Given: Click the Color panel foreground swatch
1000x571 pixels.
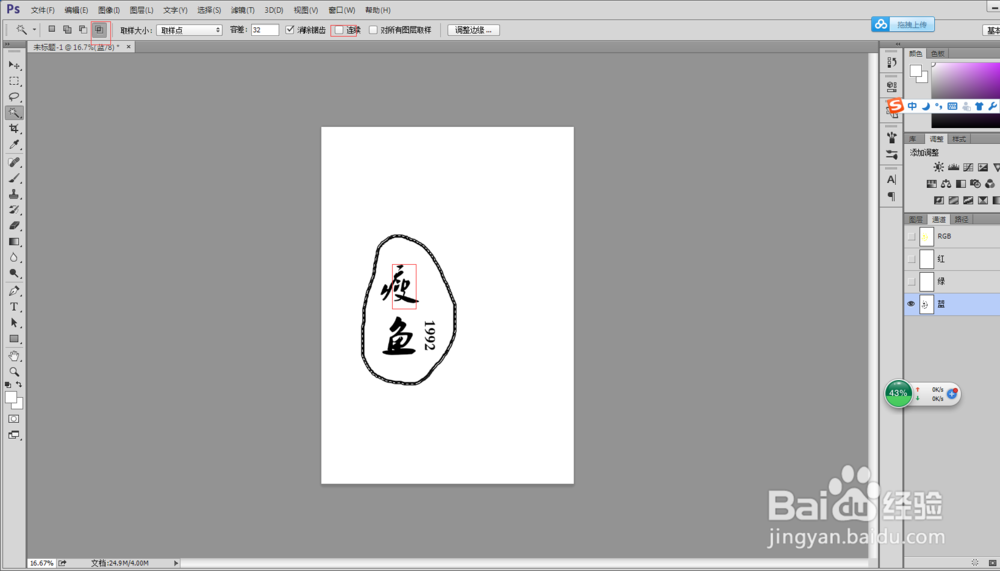Looking at the screenshot, I should pyautogui.click(x=916, y=71).
